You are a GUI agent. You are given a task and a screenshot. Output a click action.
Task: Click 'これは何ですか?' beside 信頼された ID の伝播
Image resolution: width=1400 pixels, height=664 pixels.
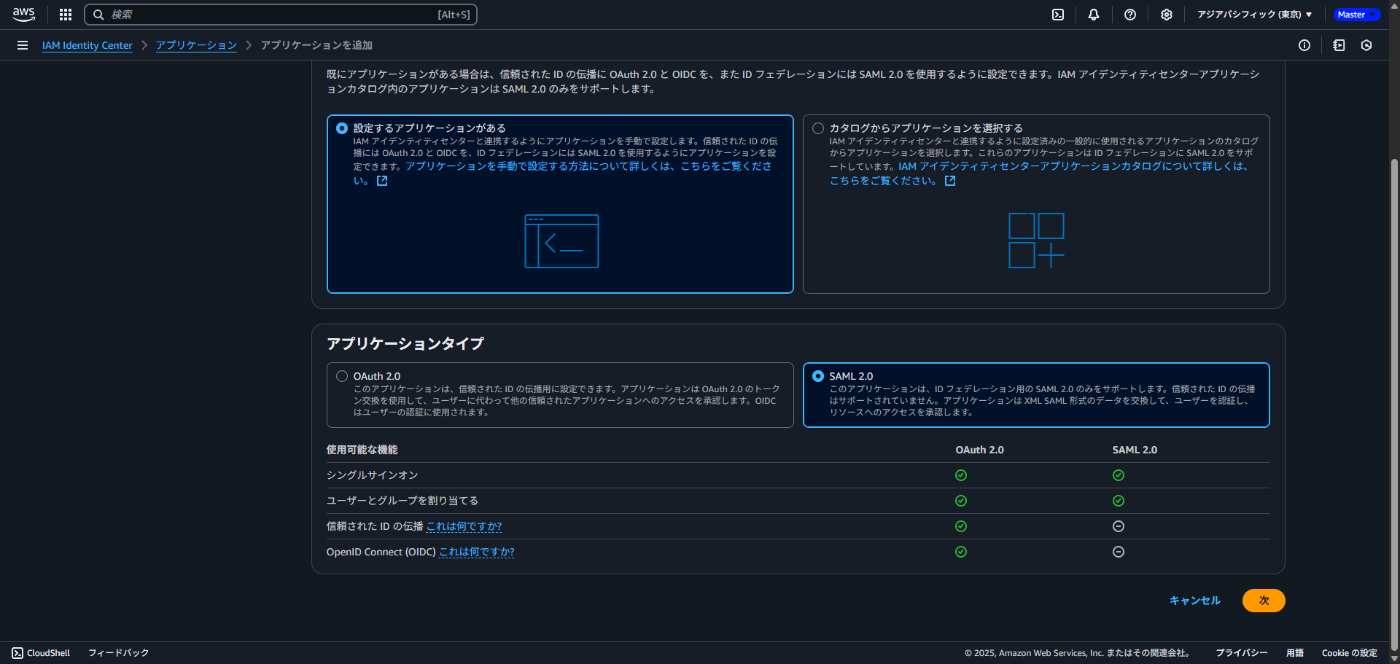(464, 526)
